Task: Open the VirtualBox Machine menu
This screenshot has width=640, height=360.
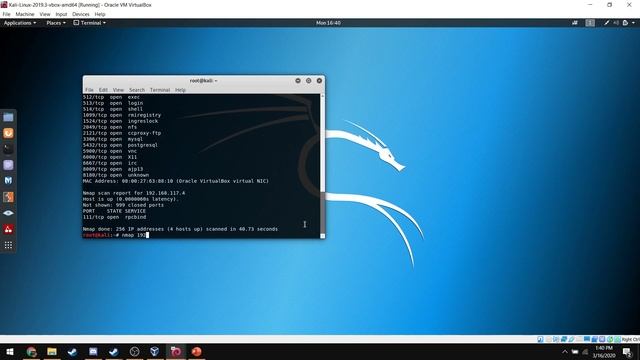Action: [x=25, y=14]
